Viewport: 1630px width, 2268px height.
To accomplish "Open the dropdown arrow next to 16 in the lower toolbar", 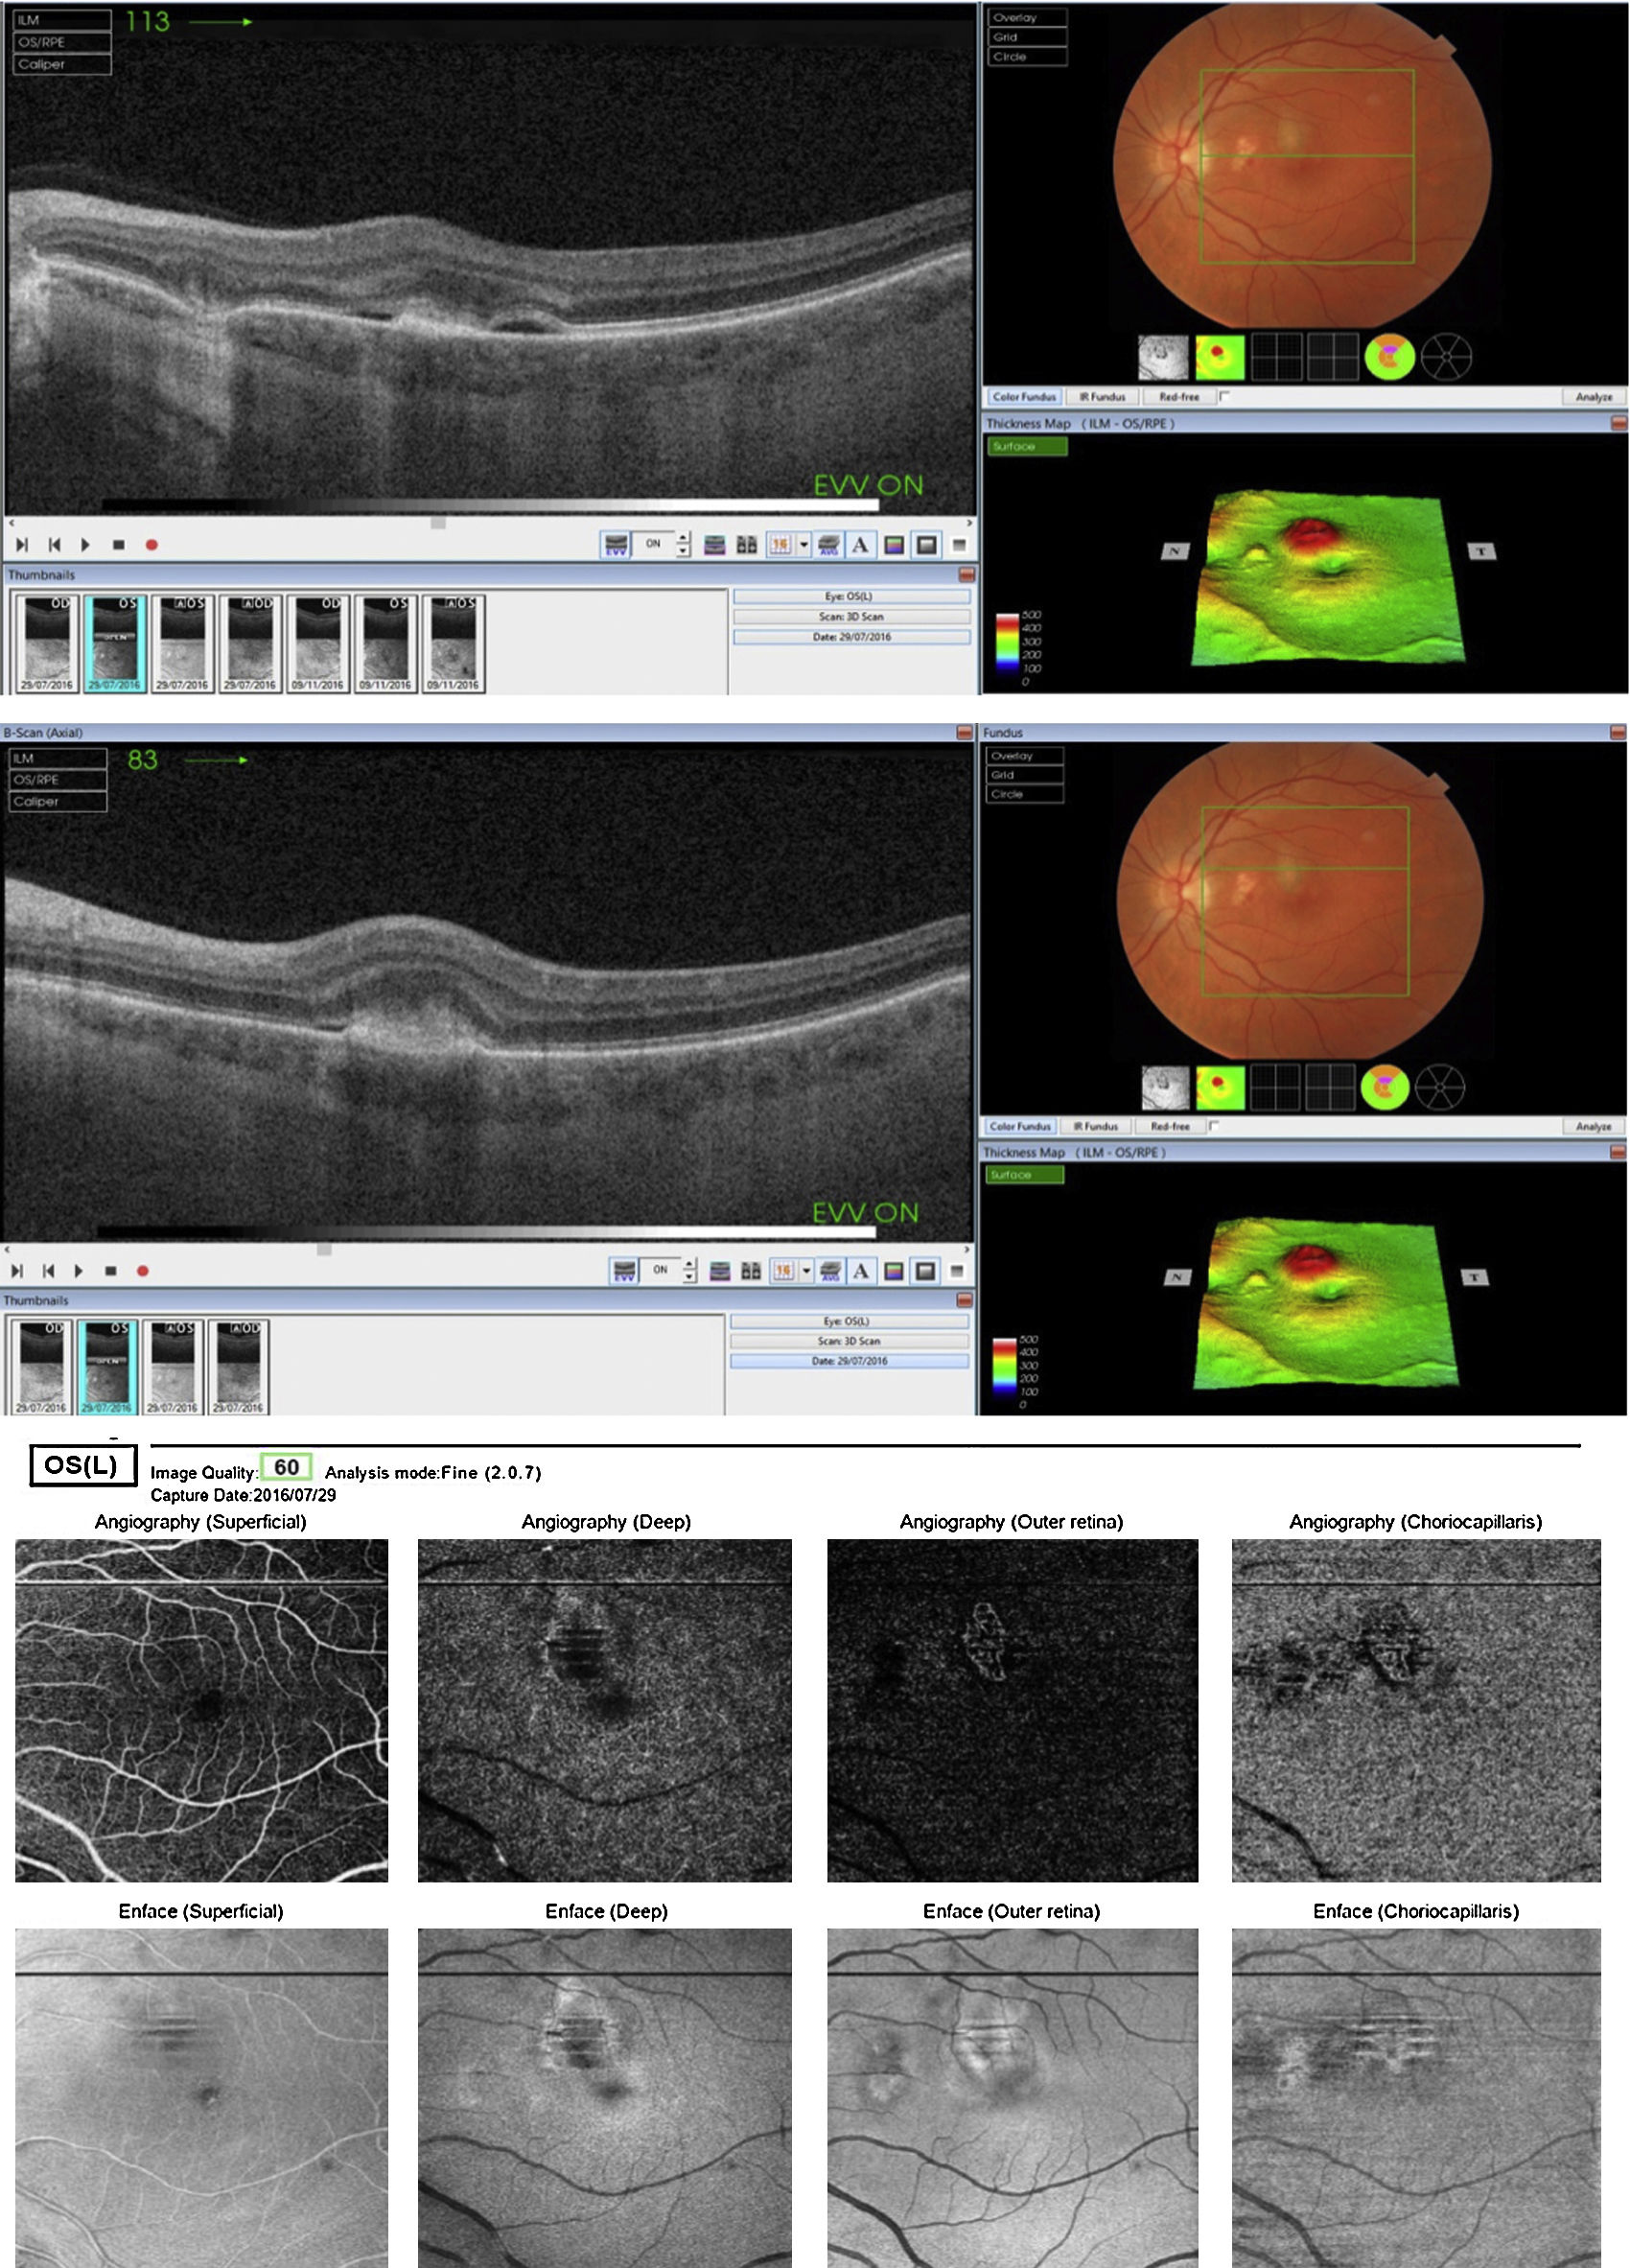I will (807, 1271).
